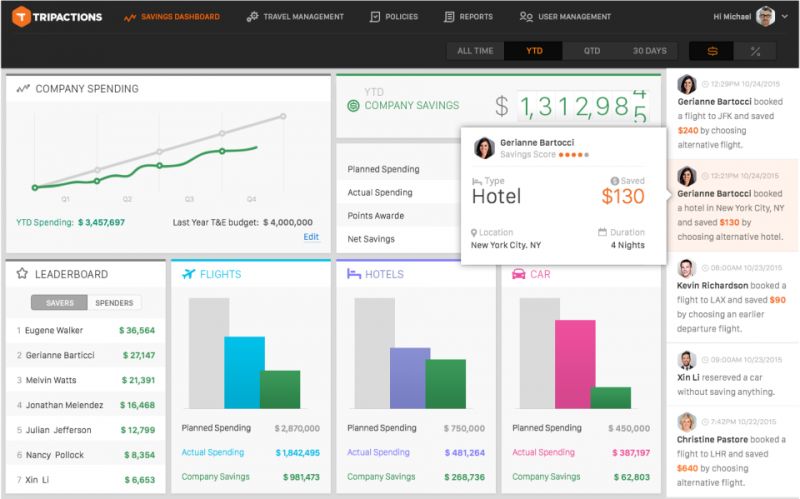The image size is (800, 499).
Task: Click the Company Savings coin icon
Action: pos(352,106)
